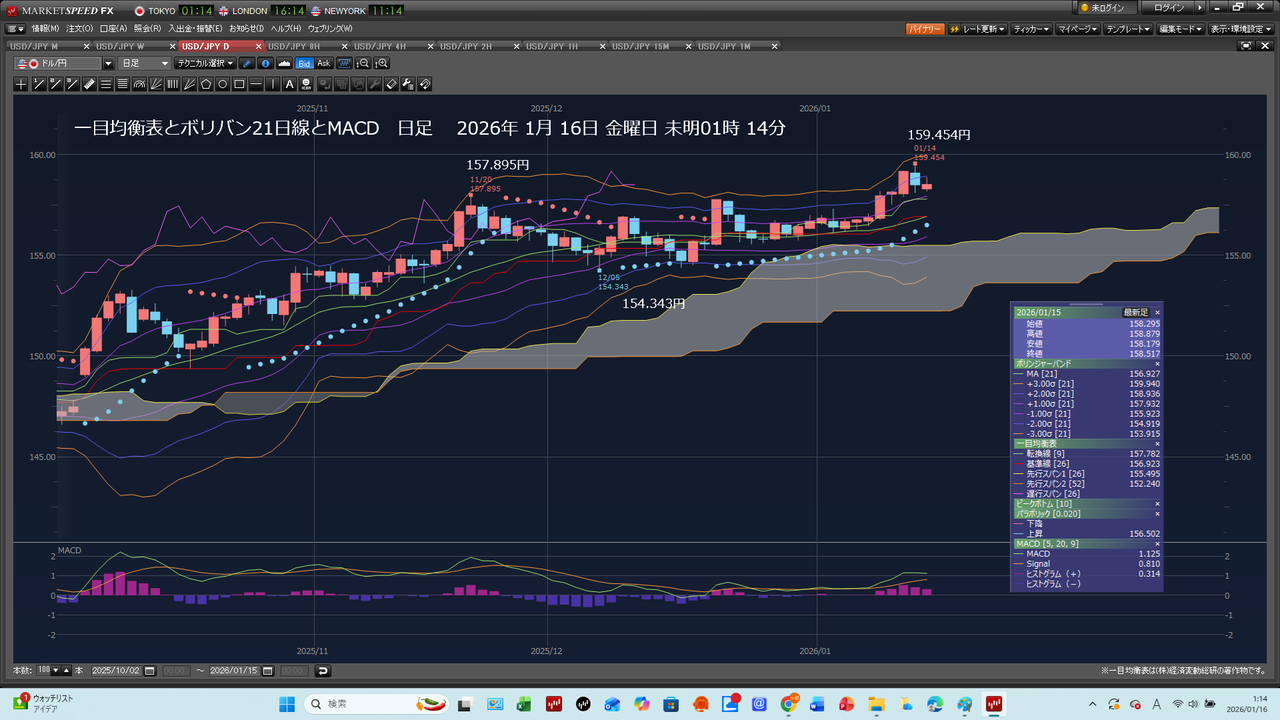Close the Bollinger Band section in legend
This screenshot has height=720, width=1280.
pos(1157,364)
